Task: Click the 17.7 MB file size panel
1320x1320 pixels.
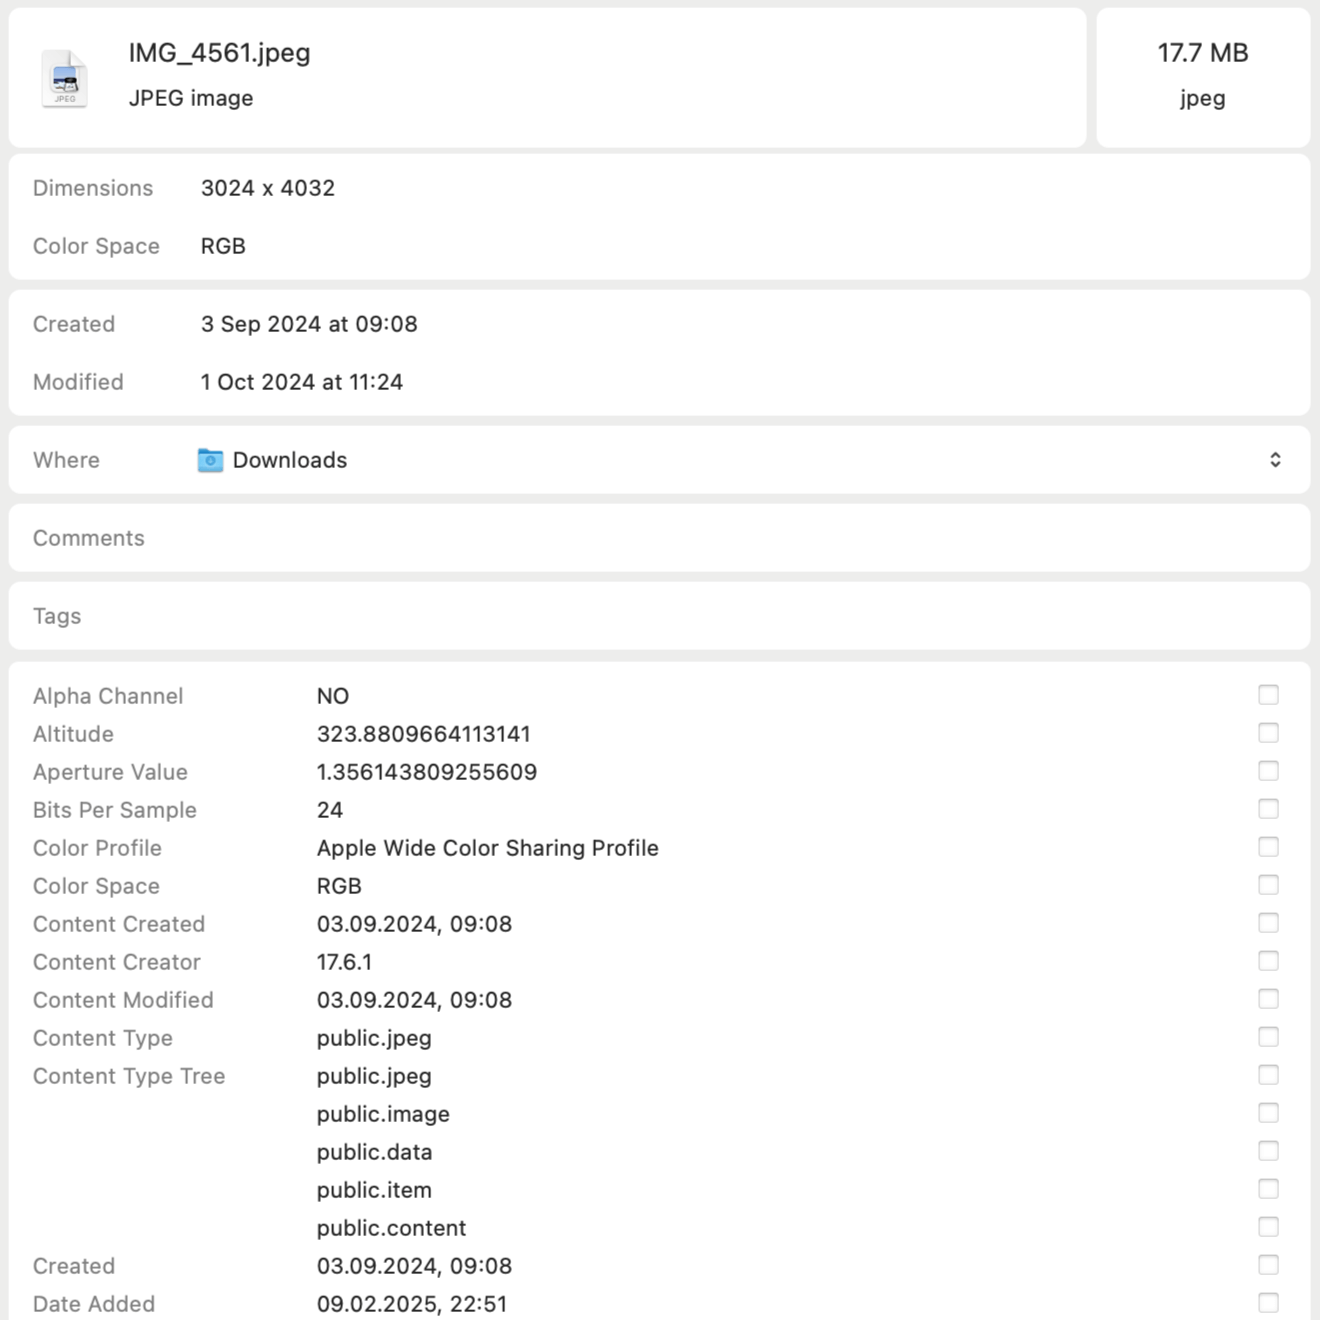Action: click(1203, 77)
